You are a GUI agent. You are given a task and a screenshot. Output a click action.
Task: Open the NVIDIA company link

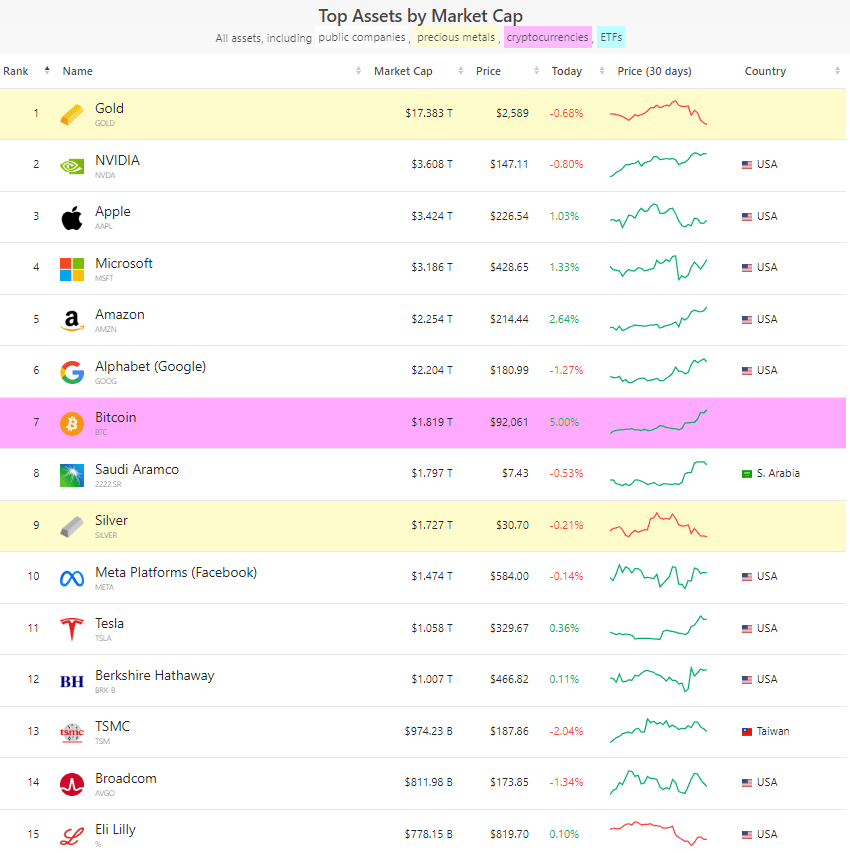(118, 160)
